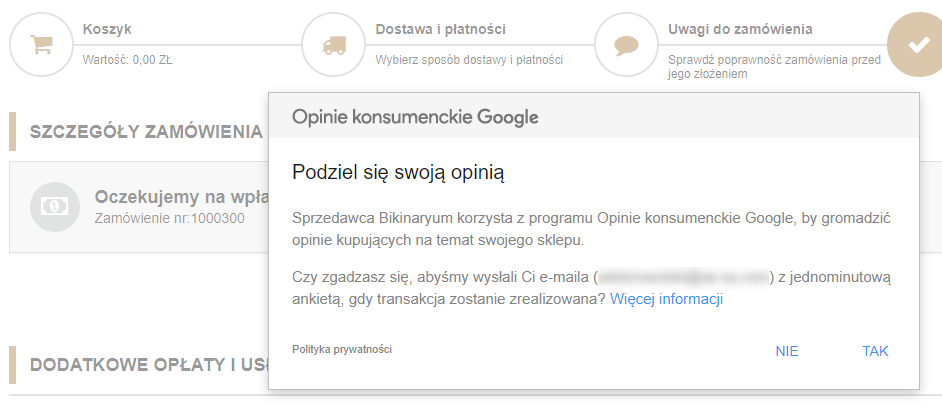Click the Szczegóły zamówienia section heading

point(146,132)
